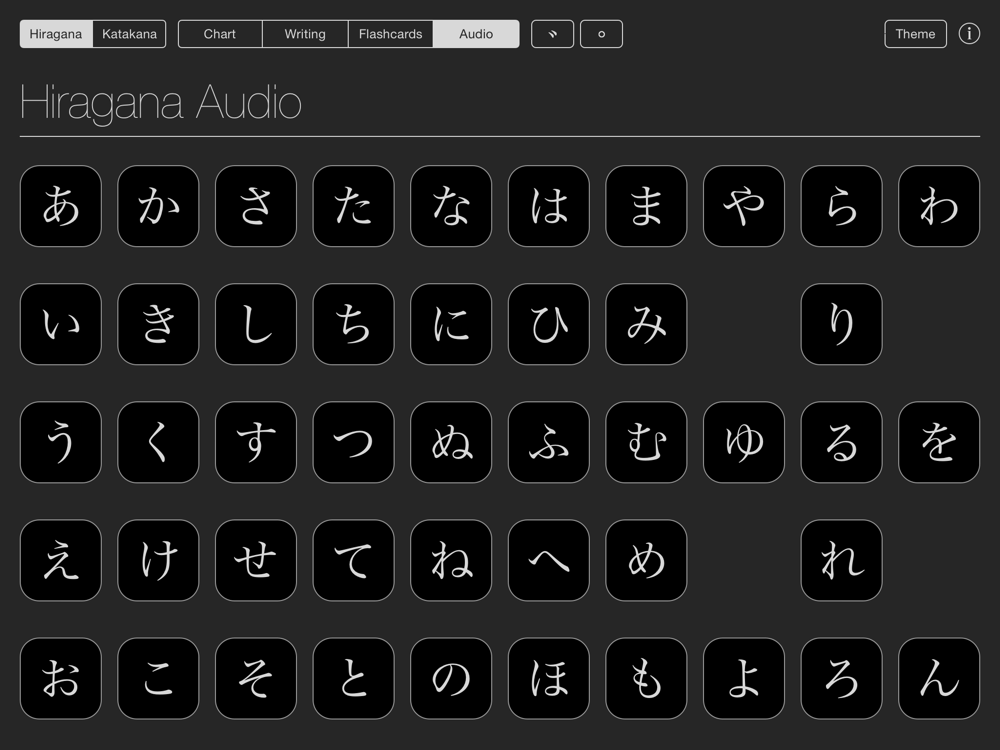Tap the ち (chi) tile
The image size is (1000, 750).
tap(353, 324)
